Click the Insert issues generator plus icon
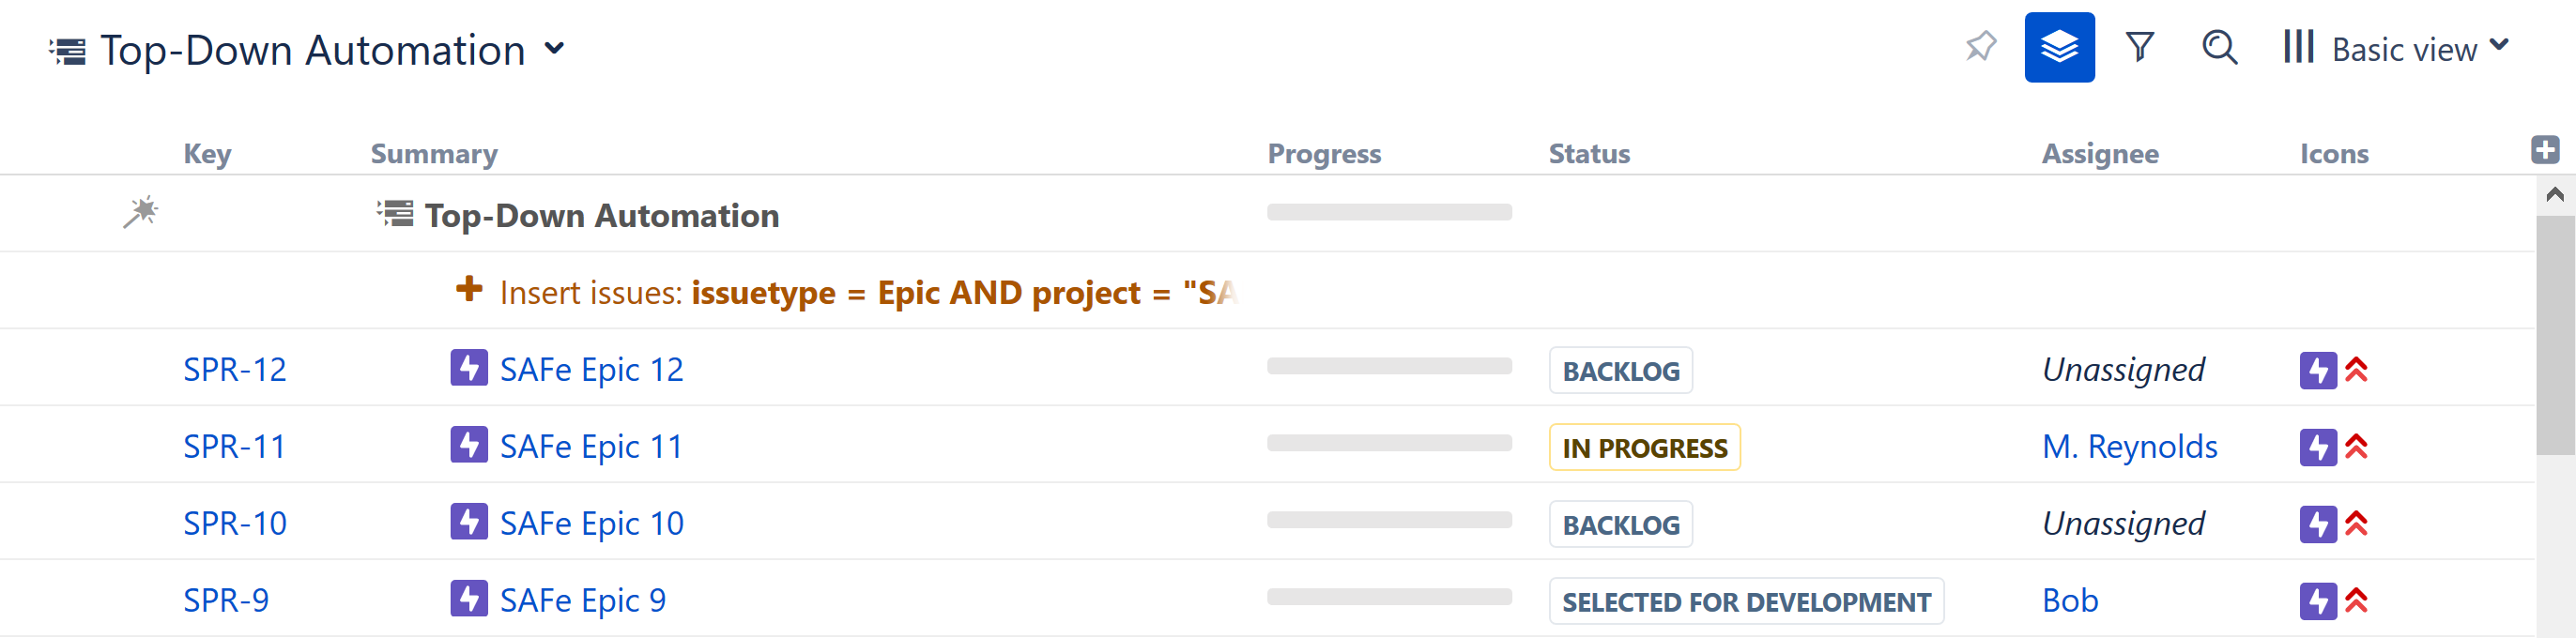The image size is (2576, 638). 469,290
